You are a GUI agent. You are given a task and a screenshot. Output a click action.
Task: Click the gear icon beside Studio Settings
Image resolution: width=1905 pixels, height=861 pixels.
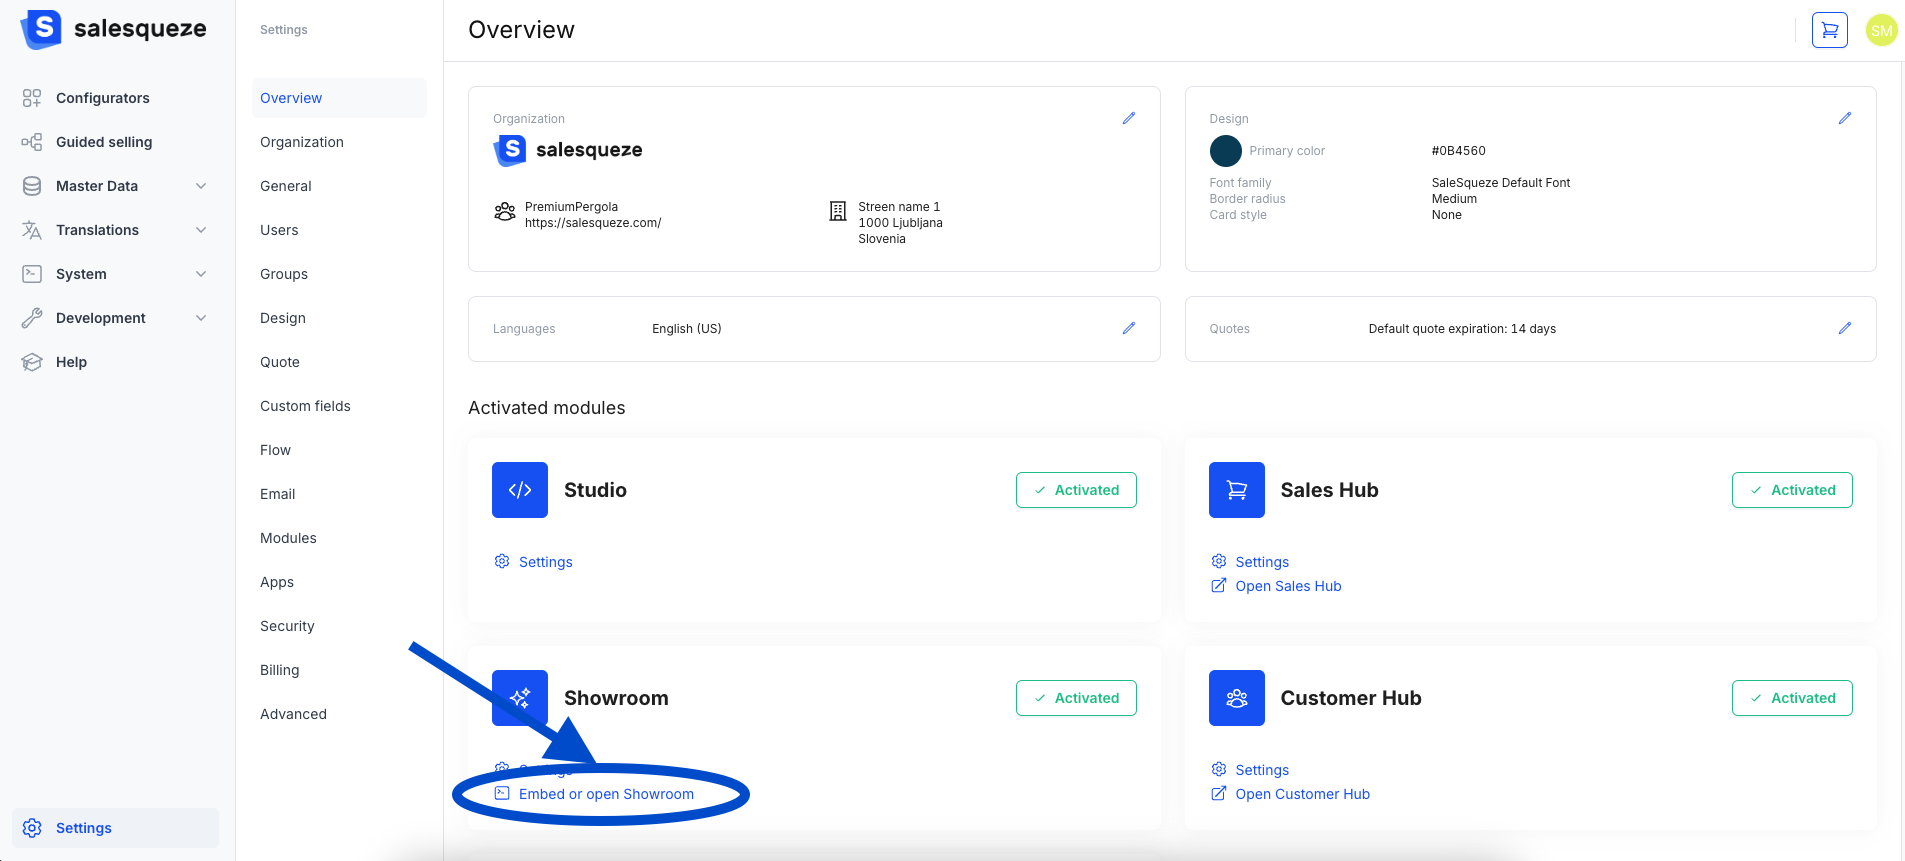502,561
